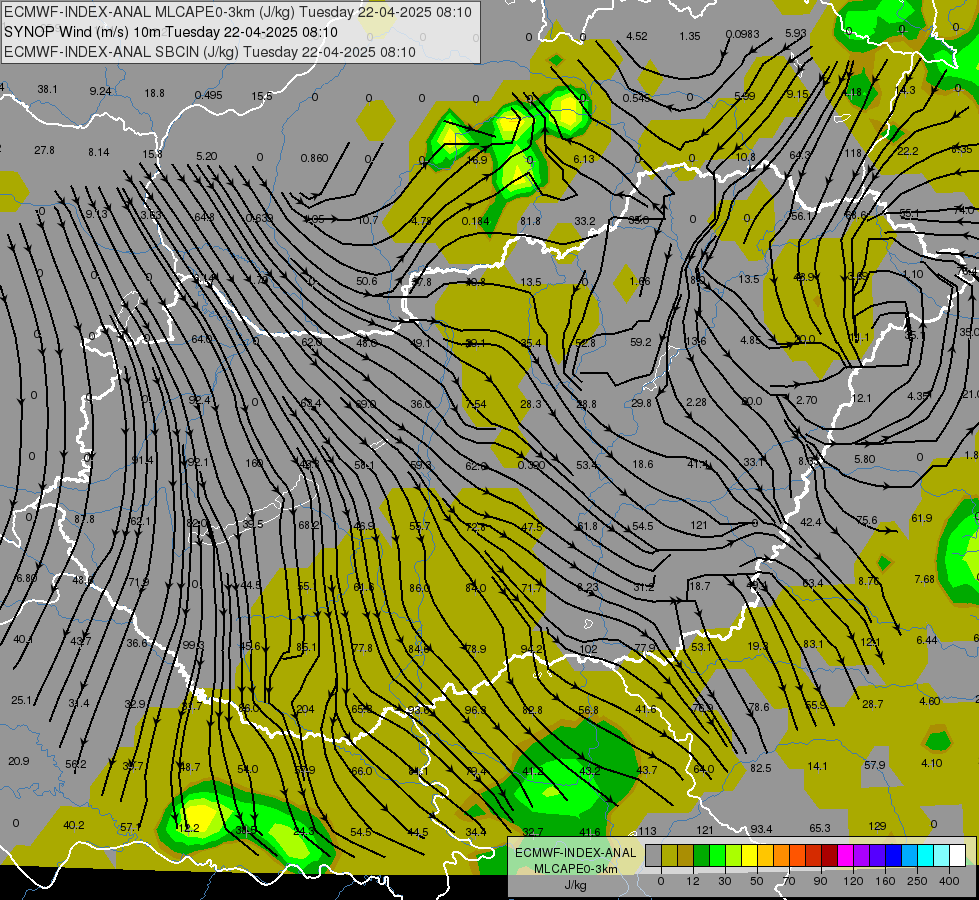Click the map value '118'

[x=853, y=153]
